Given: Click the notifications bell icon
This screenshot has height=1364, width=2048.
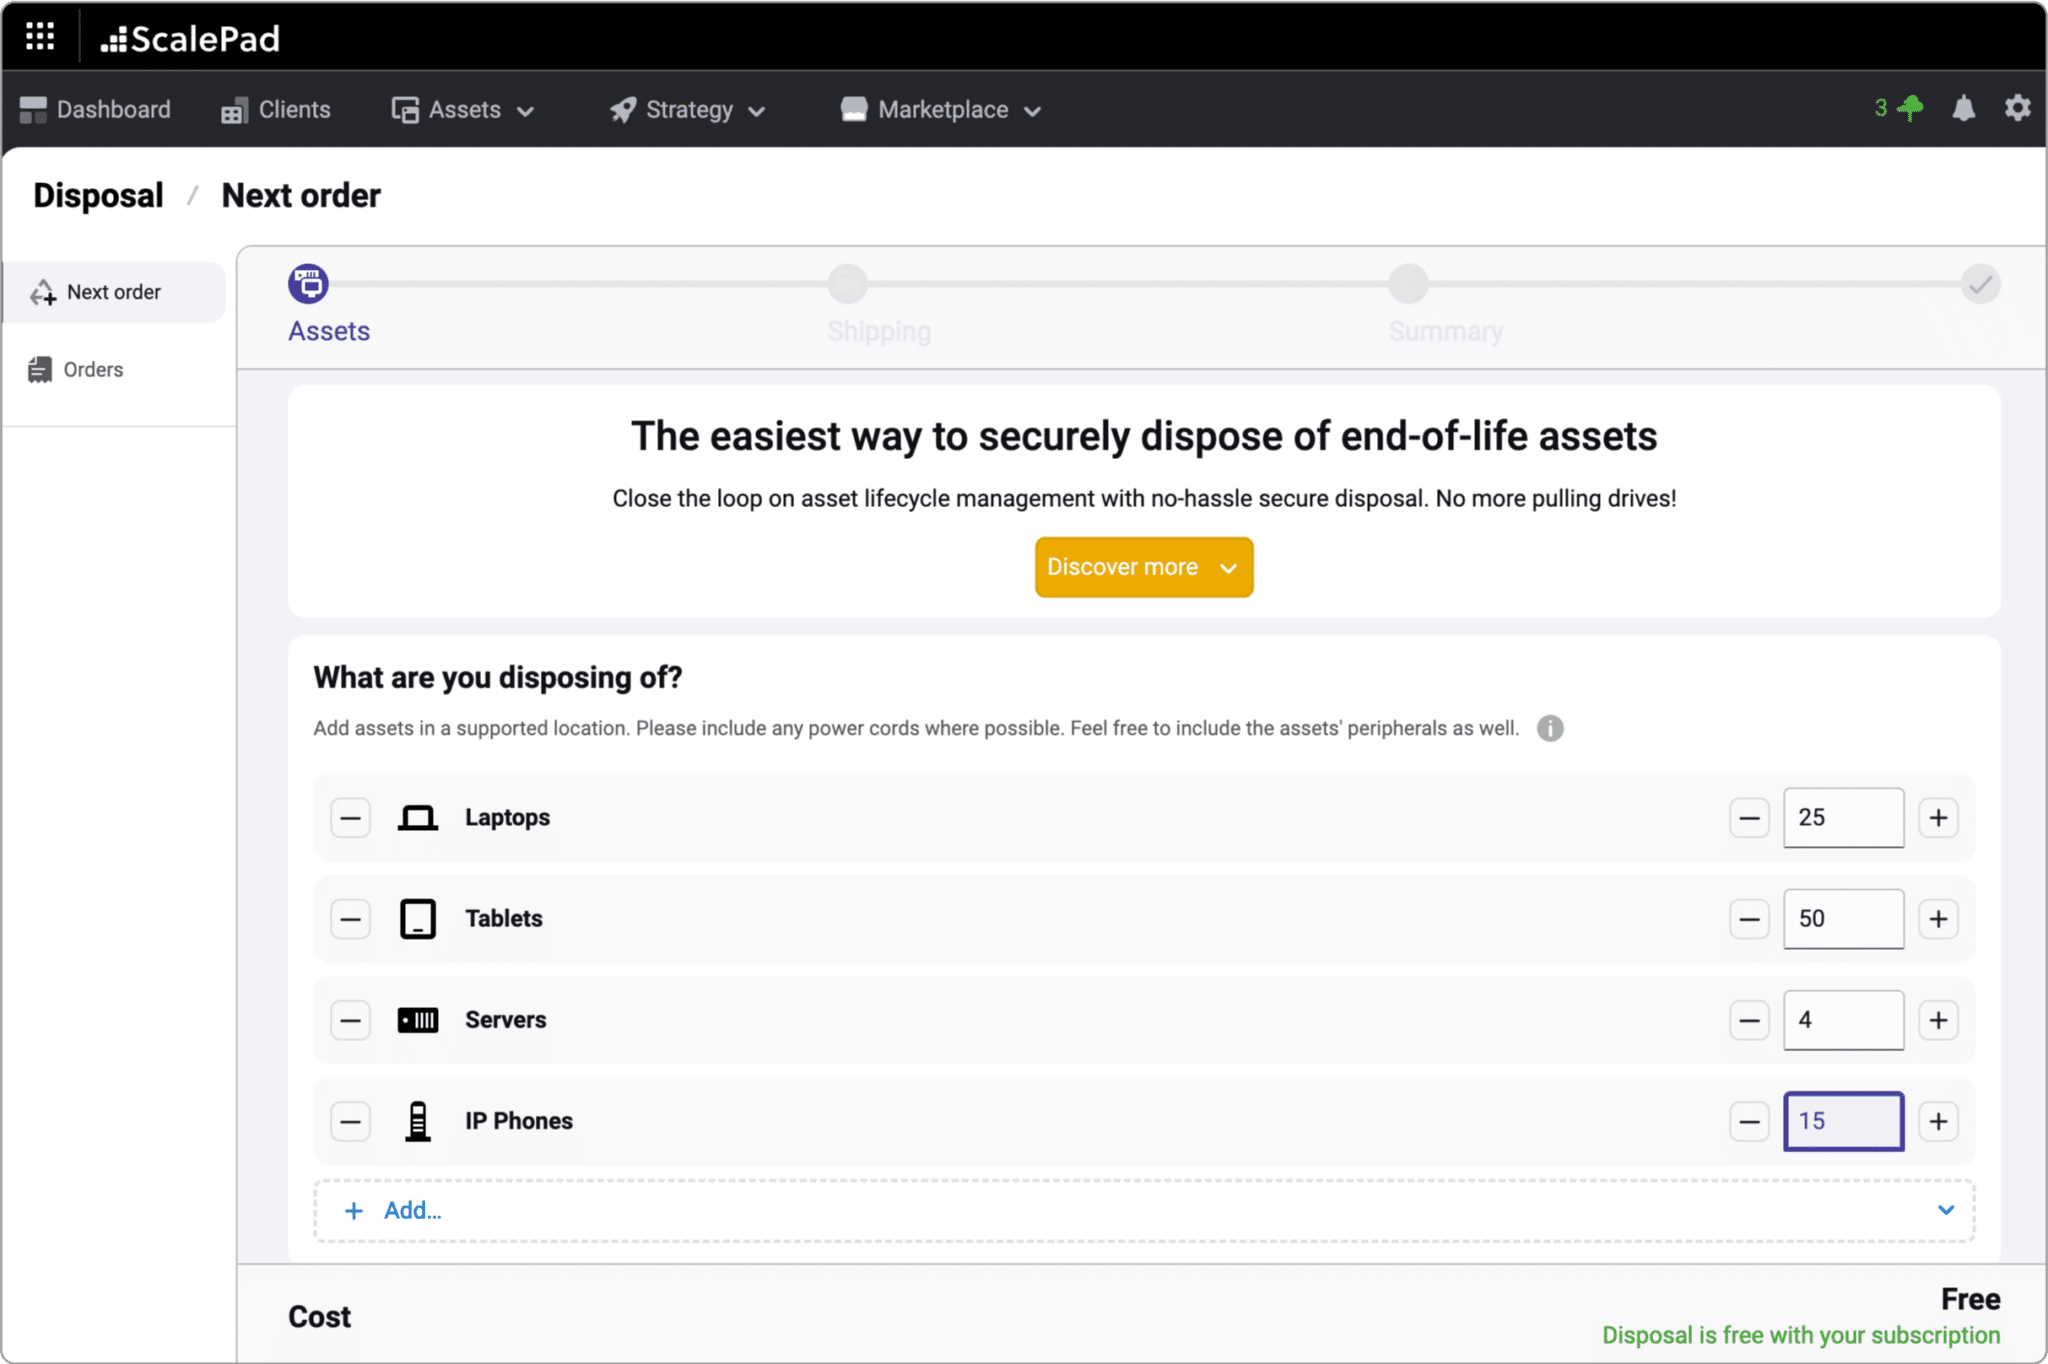Looking at the screenshot, I should pos(1963,109).
